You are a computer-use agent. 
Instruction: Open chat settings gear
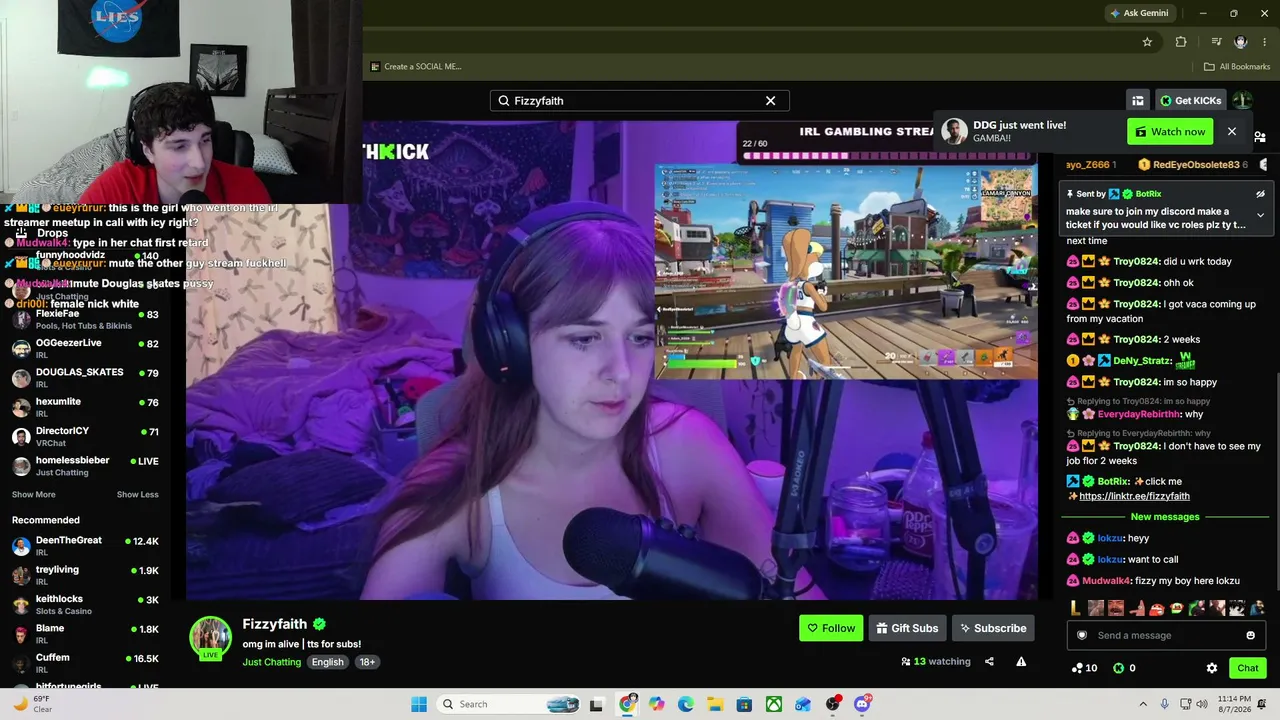click(1212, 668)
